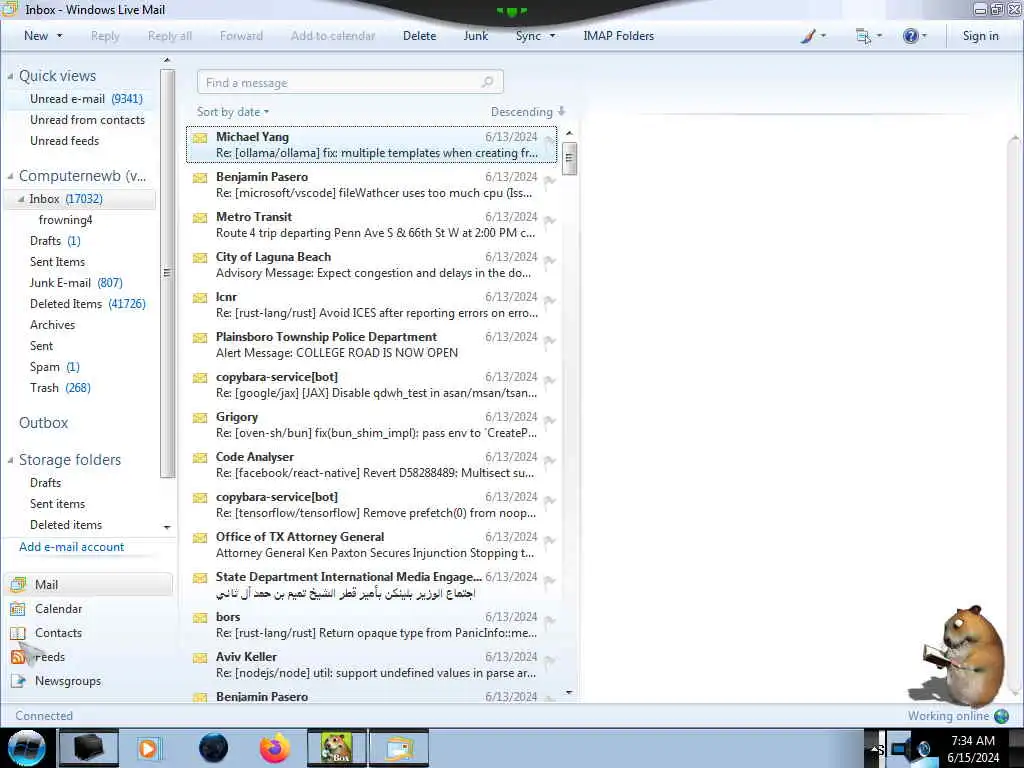This screenshot has width=1024, height=768.
Task: Open the Archives folder
Action: point(52,325)
